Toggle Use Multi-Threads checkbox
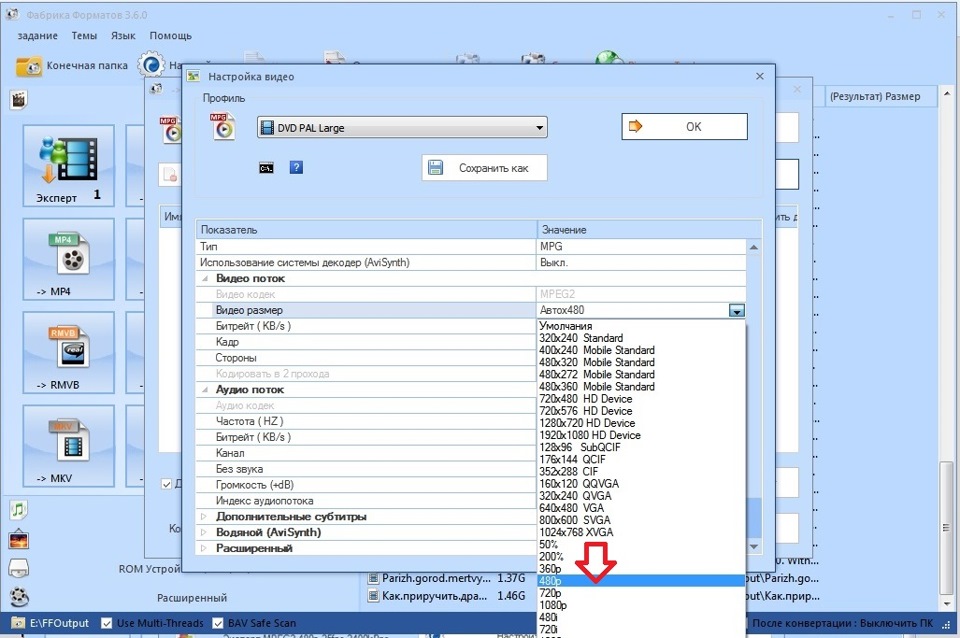Screen dimensions: 960x638 [107, 623]
